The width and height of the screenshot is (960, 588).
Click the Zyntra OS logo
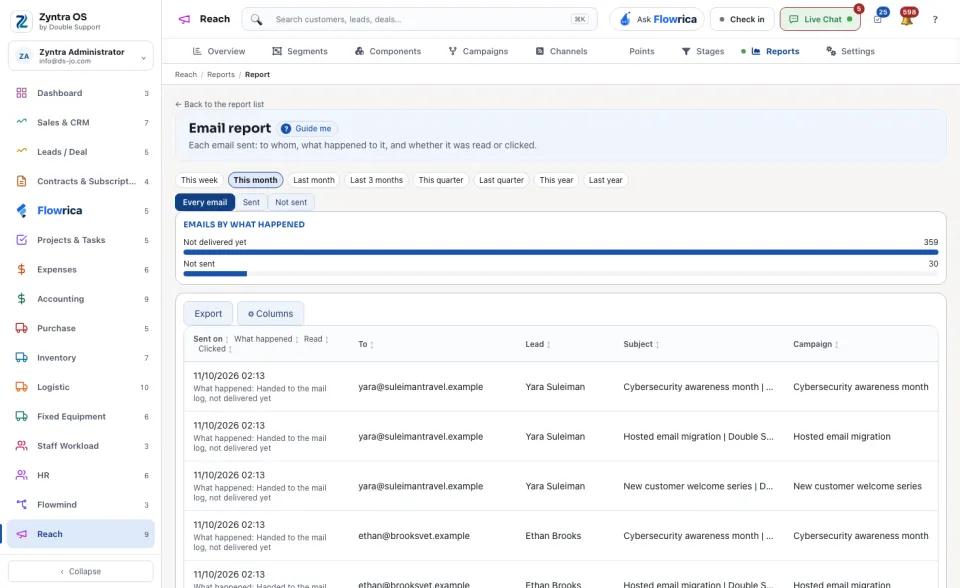click(x=21, y=21)
